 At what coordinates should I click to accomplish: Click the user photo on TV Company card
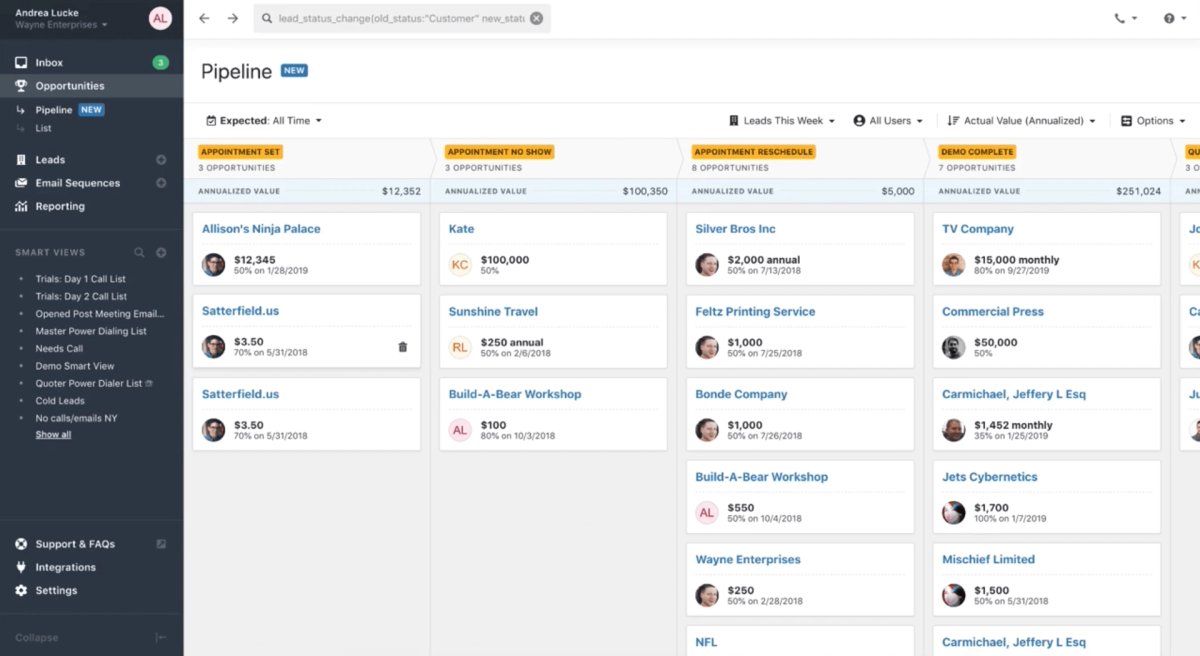pos(954,265)
